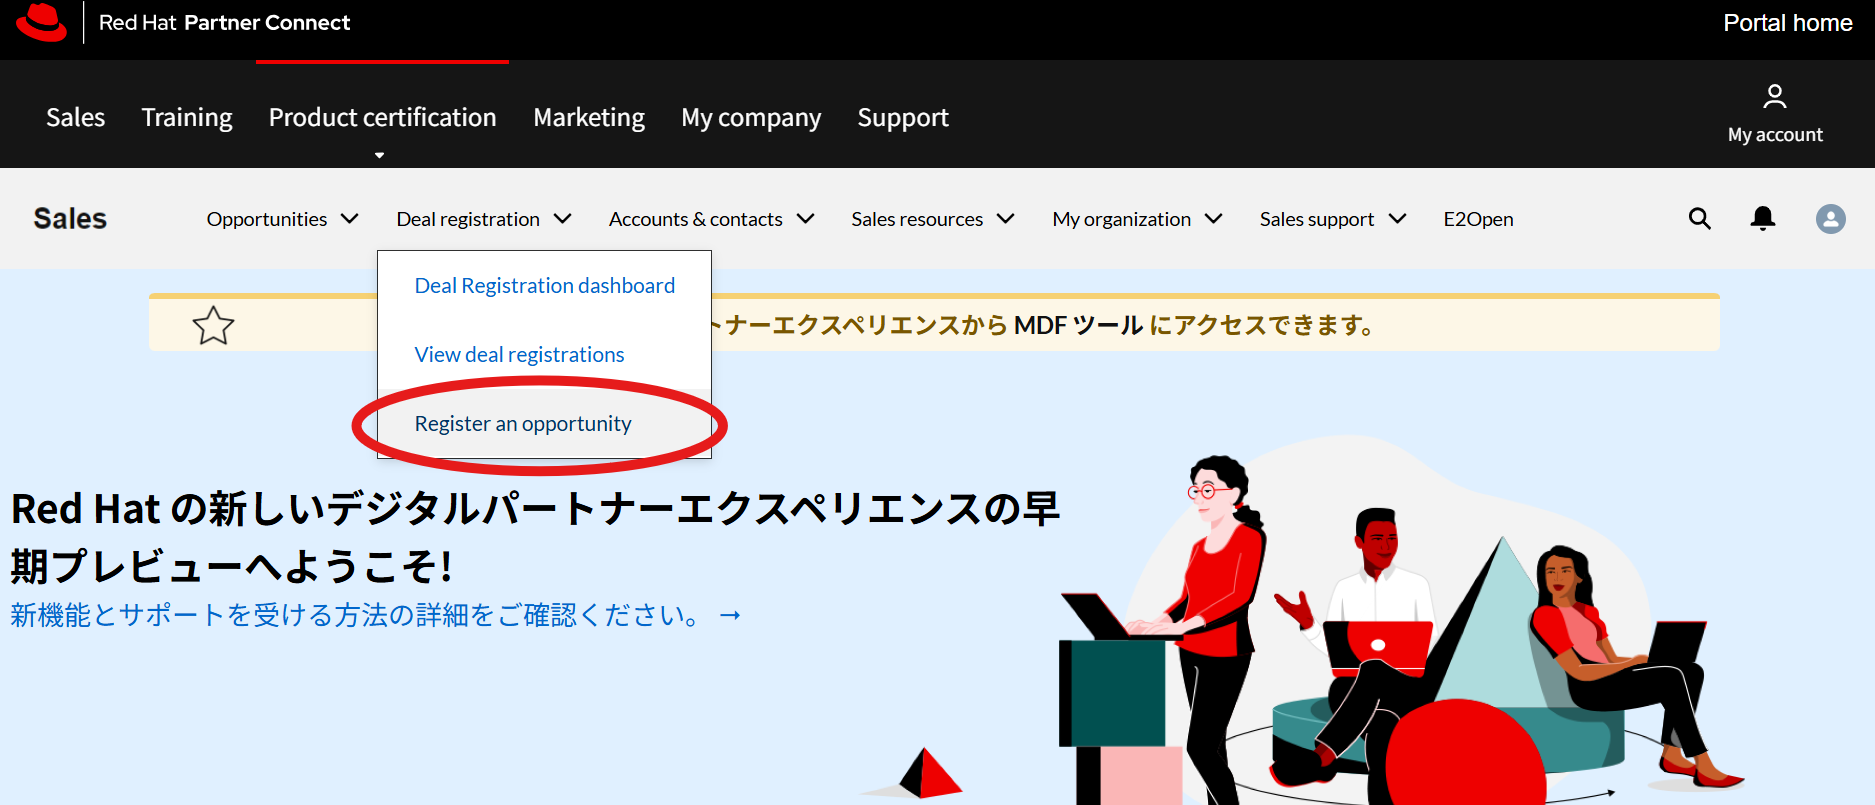Select Register an opportunity menu entry
Screen dimensions: 1875x805
[523, 424]
